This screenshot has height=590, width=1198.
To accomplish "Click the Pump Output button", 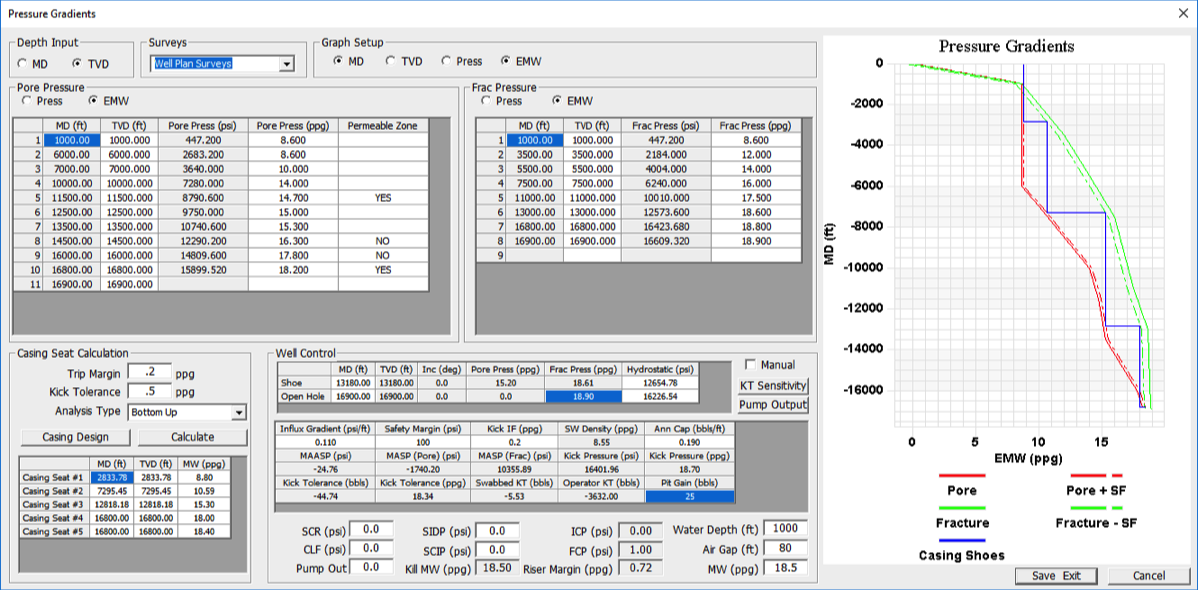I will pos(772,405).
